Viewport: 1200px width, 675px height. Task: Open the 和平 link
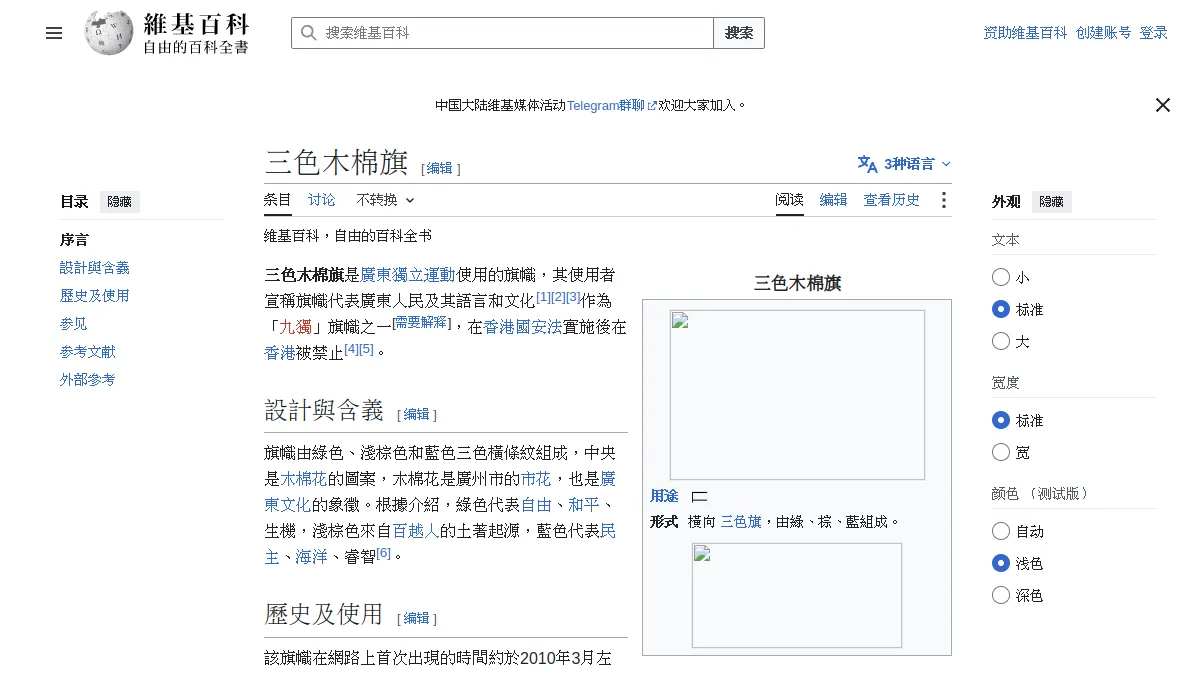[584, 504]
